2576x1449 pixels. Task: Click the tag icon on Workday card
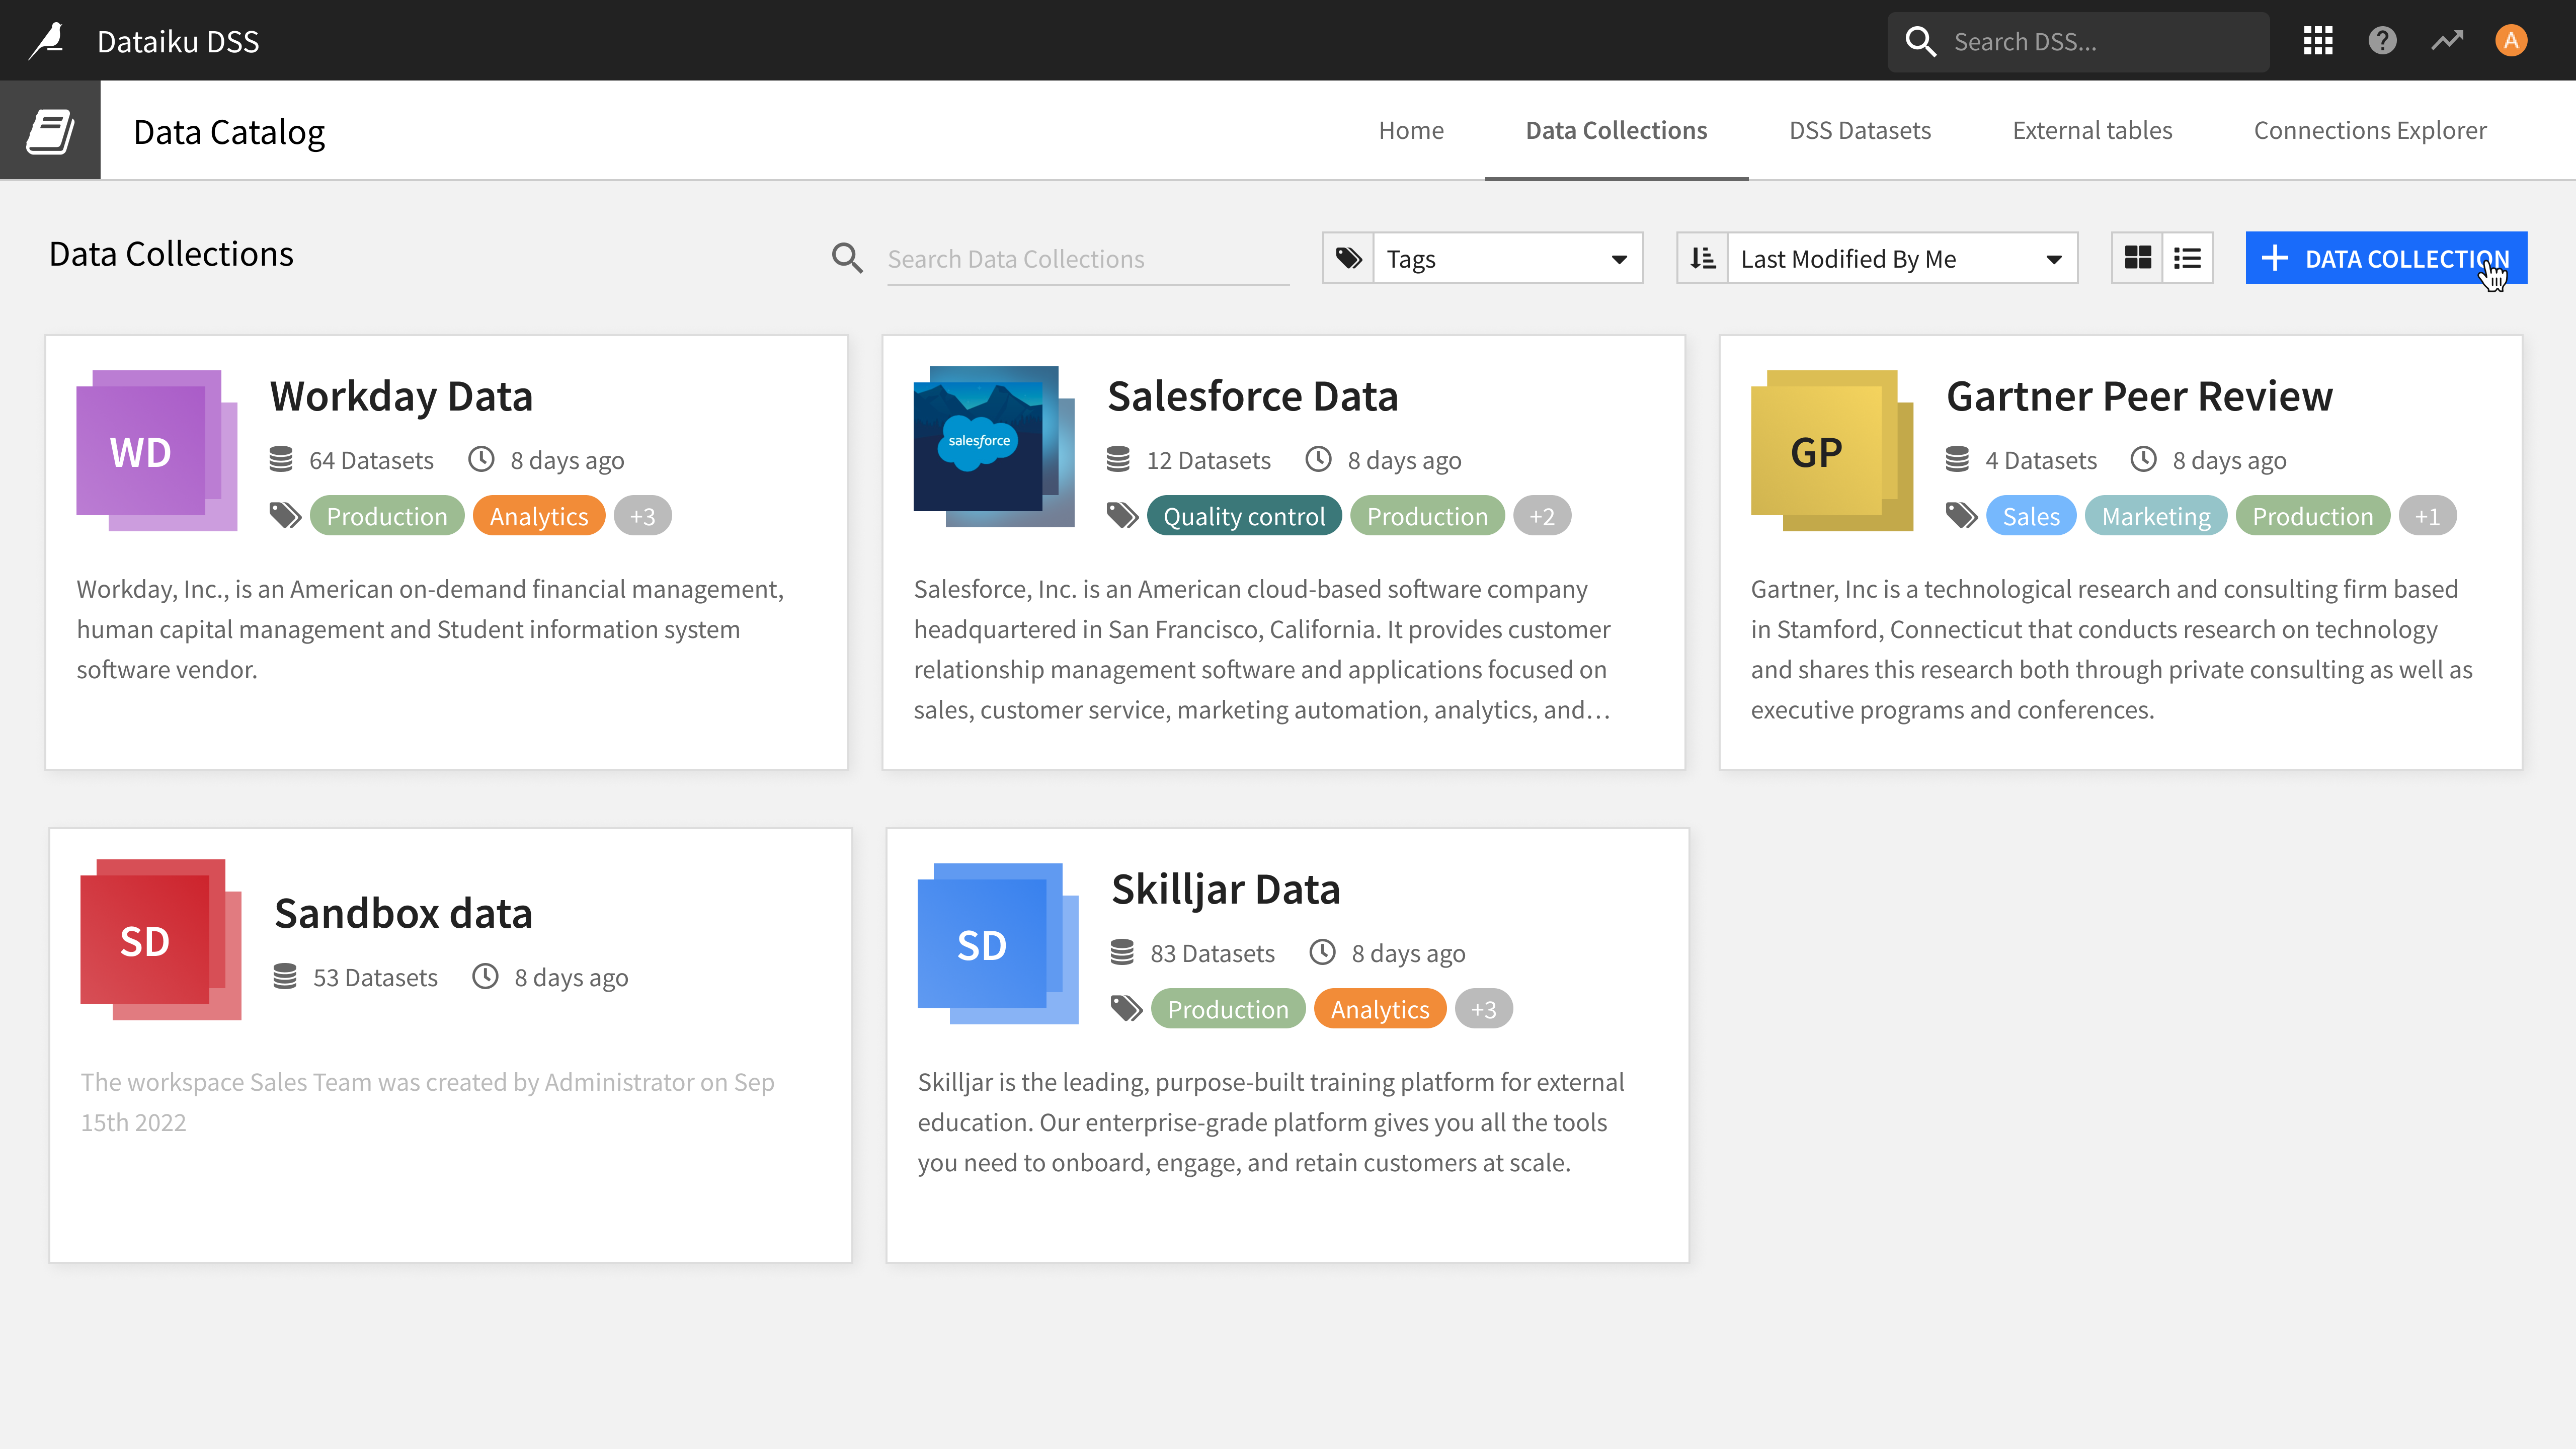pos(286,516)
